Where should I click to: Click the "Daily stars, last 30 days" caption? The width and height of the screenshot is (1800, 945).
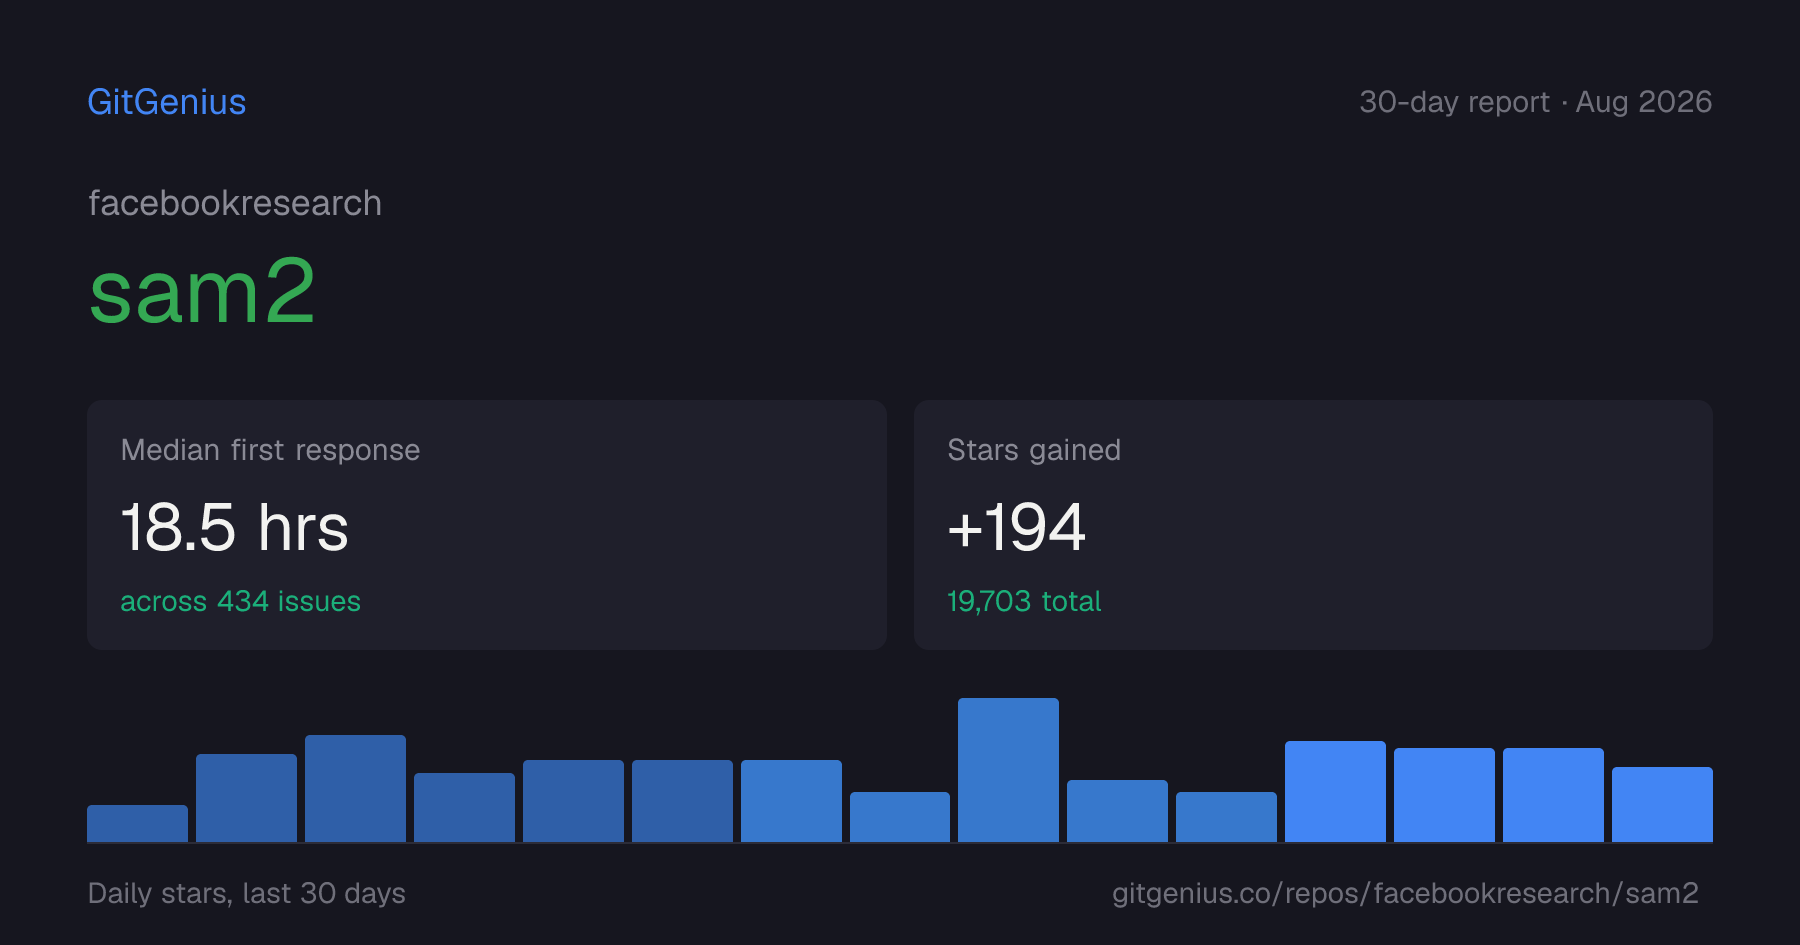tap(247, 893)
